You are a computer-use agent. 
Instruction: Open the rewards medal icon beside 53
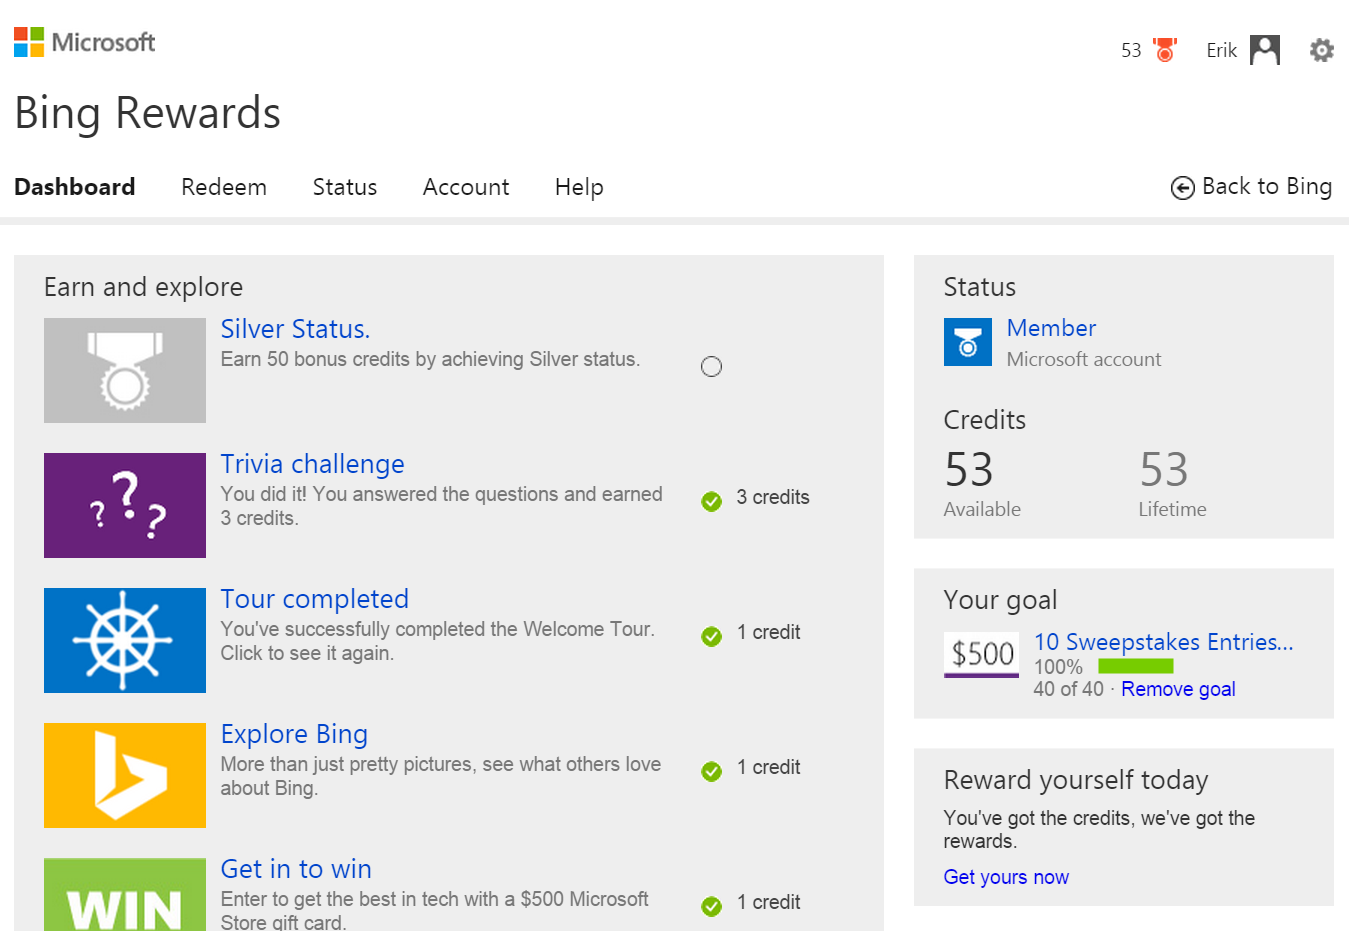(1165, 50)
